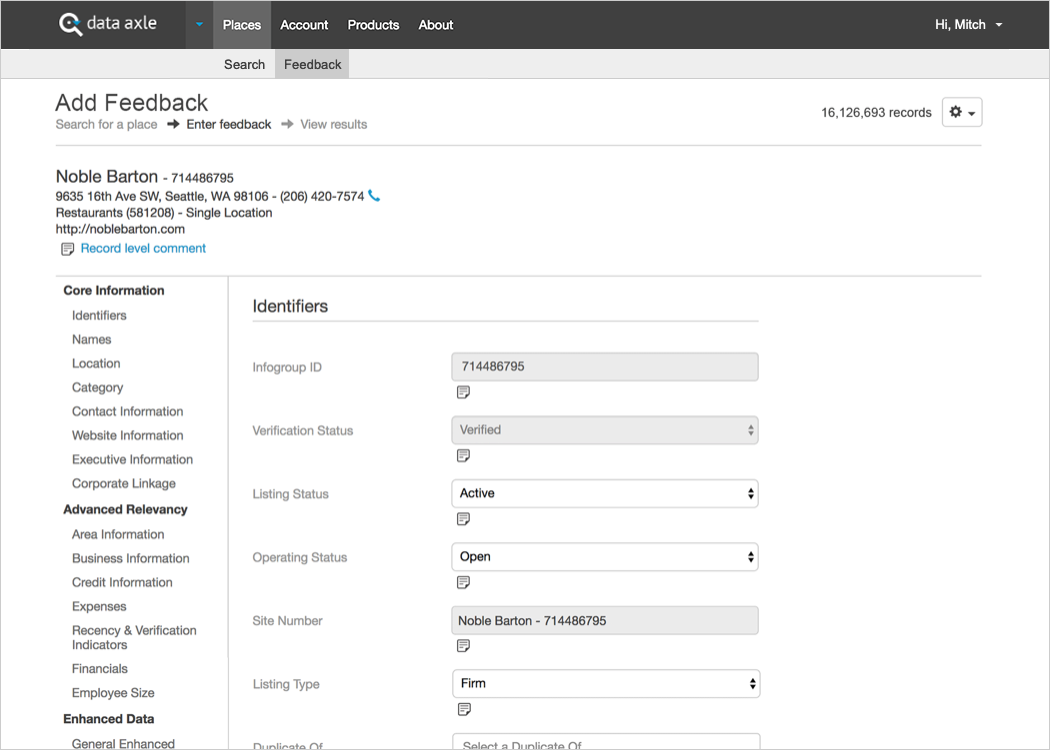Image resolution: width=1050 pixels, height=750 pixels.
Task: Click the Data Axle logo icon
Action: coord(71,24)
